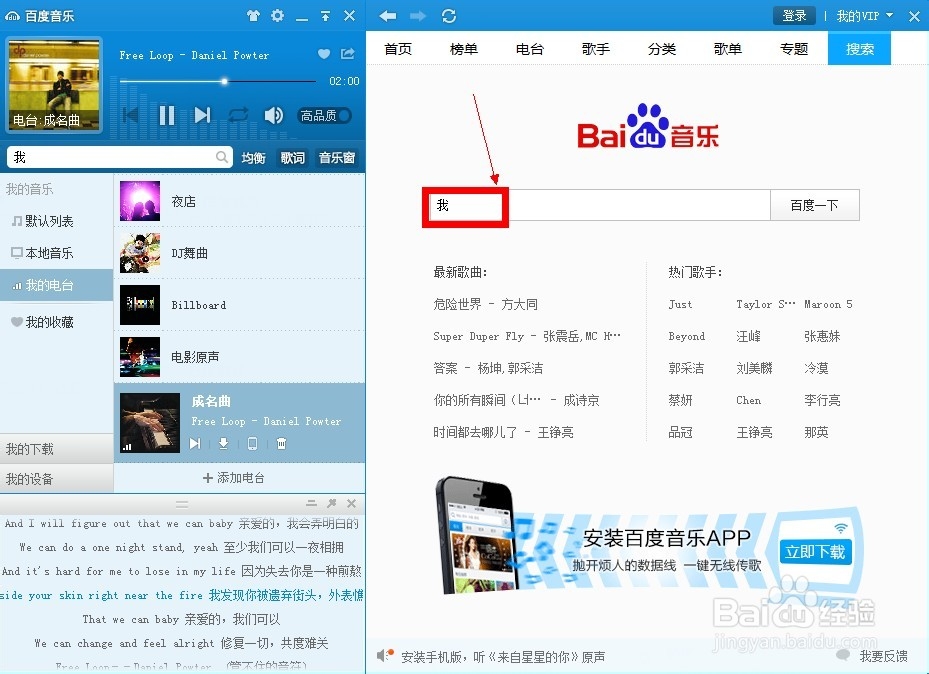This screenshot has height=674, width=929.
Task: Switch to the 专题 tab
Action: click(794, 49)
